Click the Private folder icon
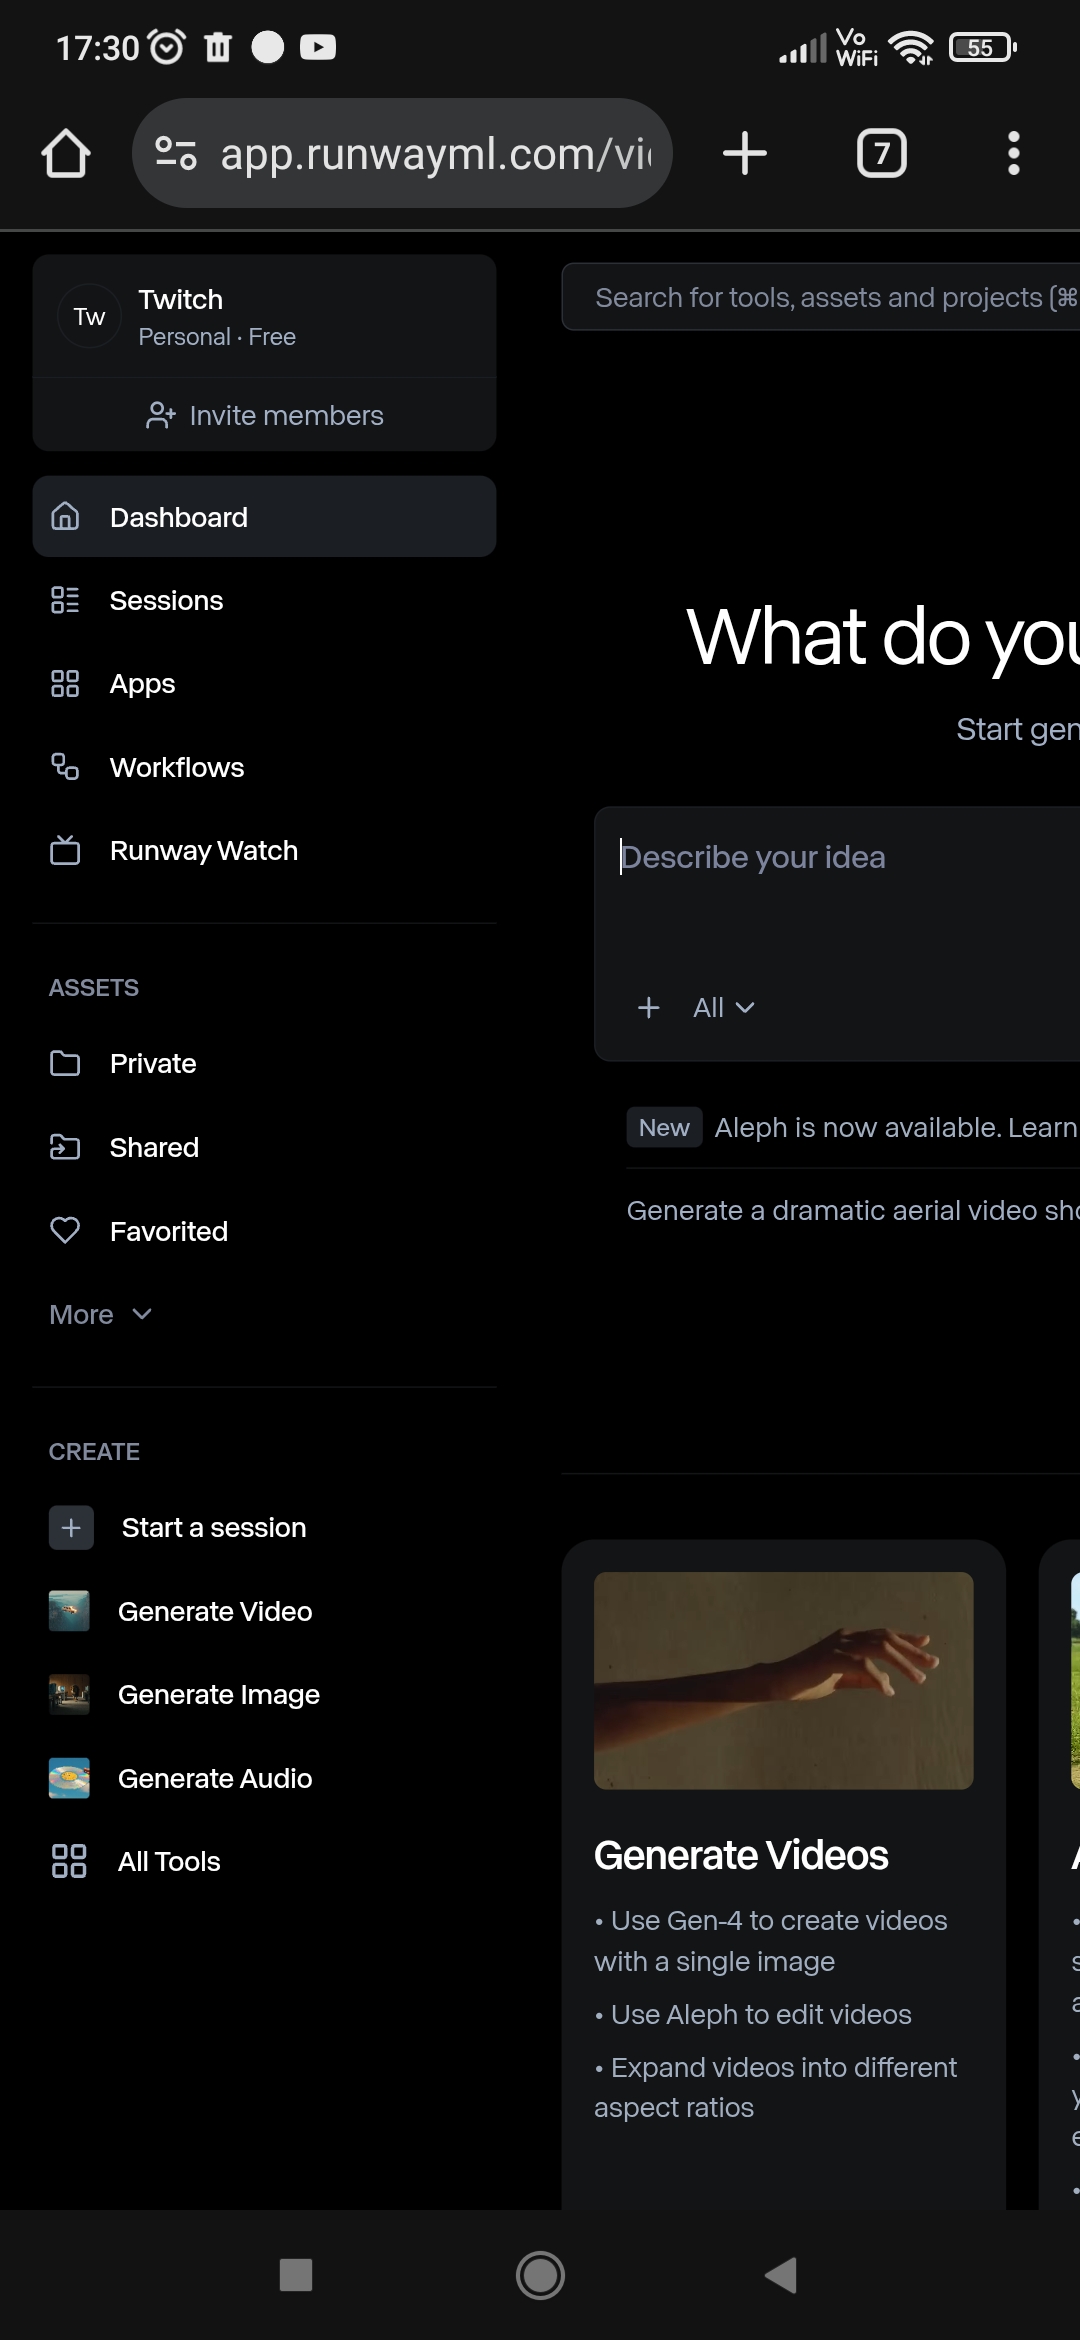 click(x=65, y=1063)
